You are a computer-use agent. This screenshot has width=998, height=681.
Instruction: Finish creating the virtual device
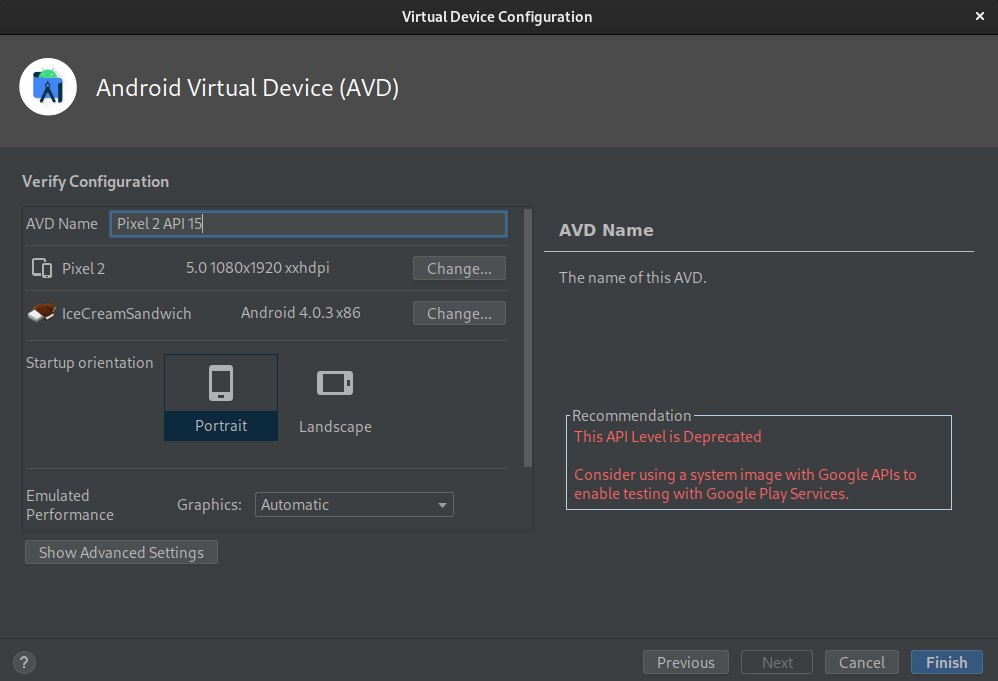(x=946, y=663)
